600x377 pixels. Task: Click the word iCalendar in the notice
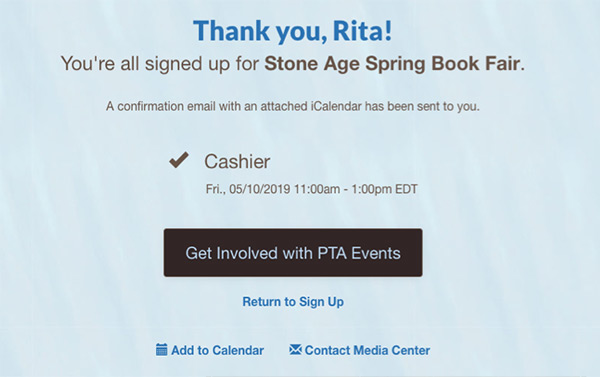pyautogui.click(x=336, y=106)
